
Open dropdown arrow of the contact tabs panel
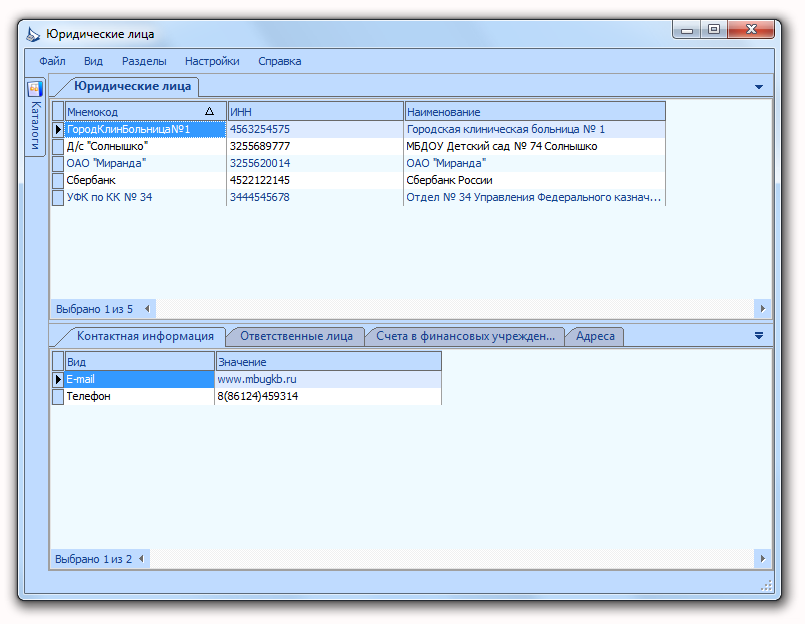[759, 336]
